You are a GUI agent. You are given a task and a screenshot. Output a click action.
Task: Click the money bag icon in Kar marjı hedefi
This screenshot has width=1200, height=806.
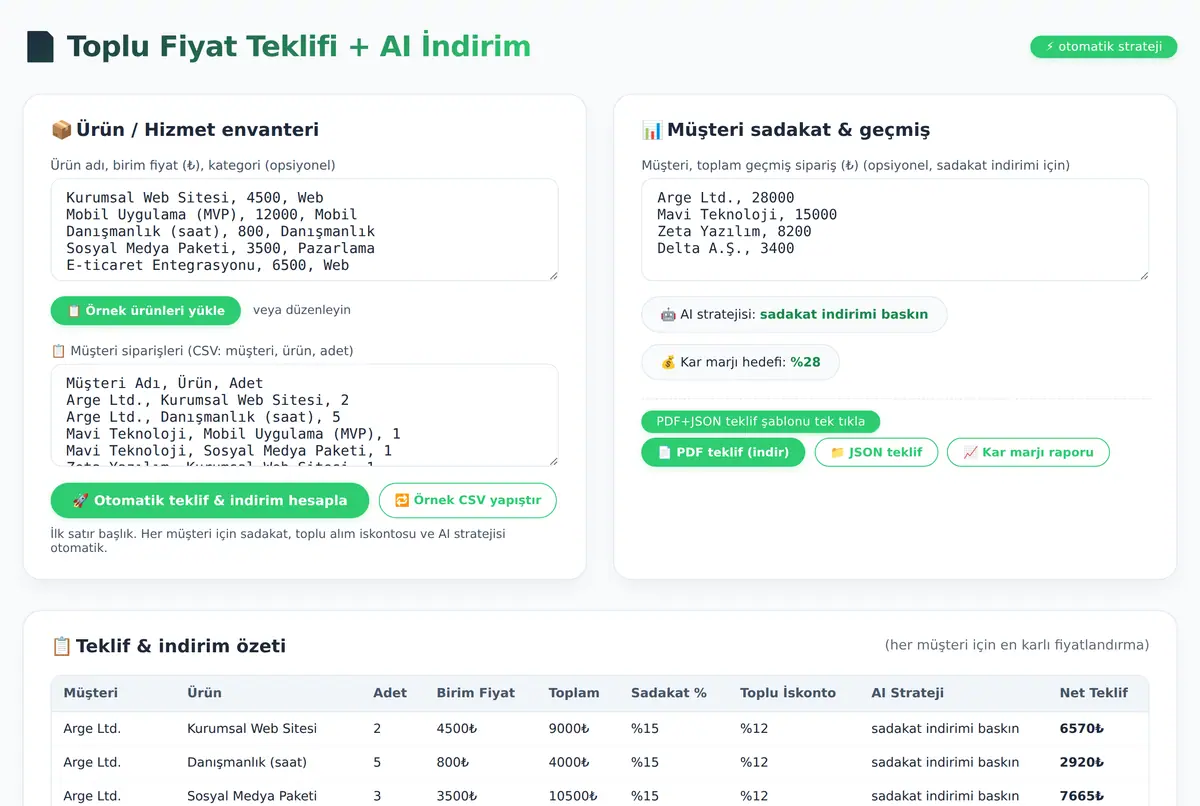[x=668, y=362]
